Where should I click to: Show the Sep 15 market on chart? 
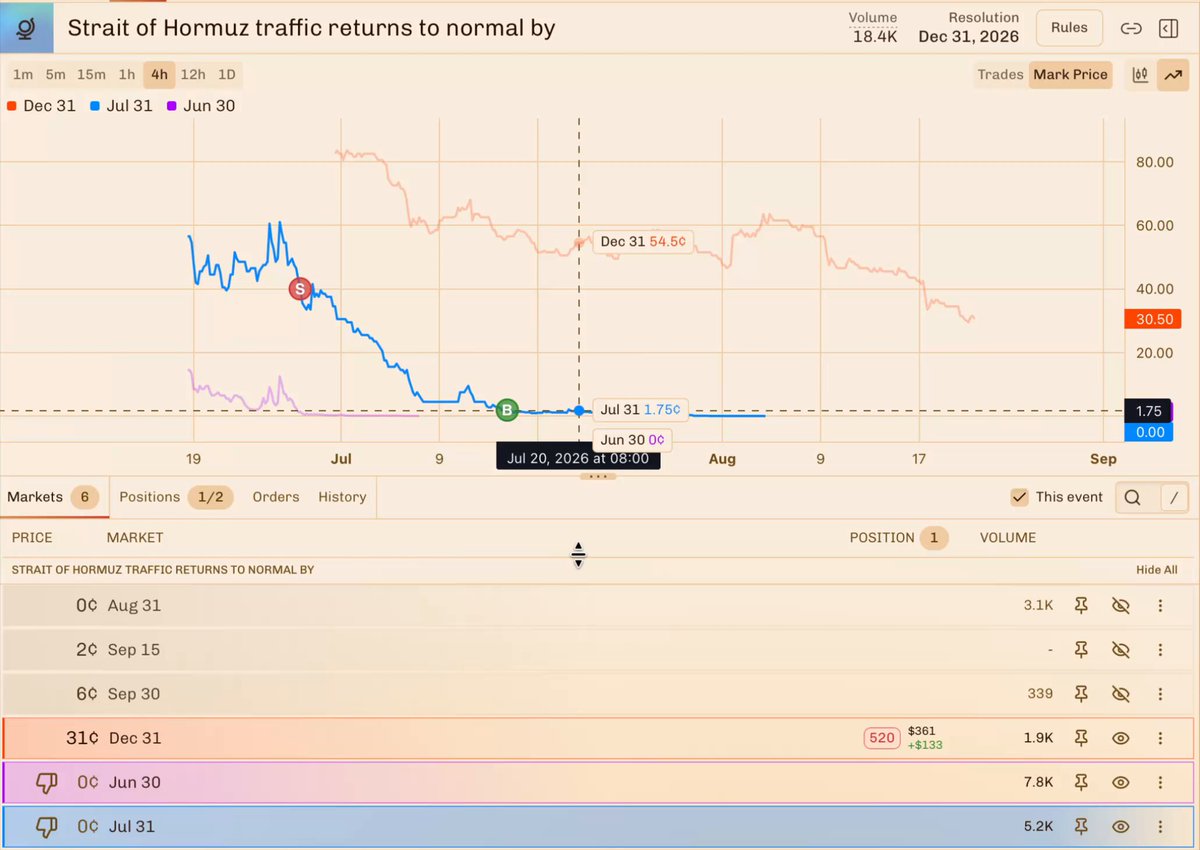1121,650
